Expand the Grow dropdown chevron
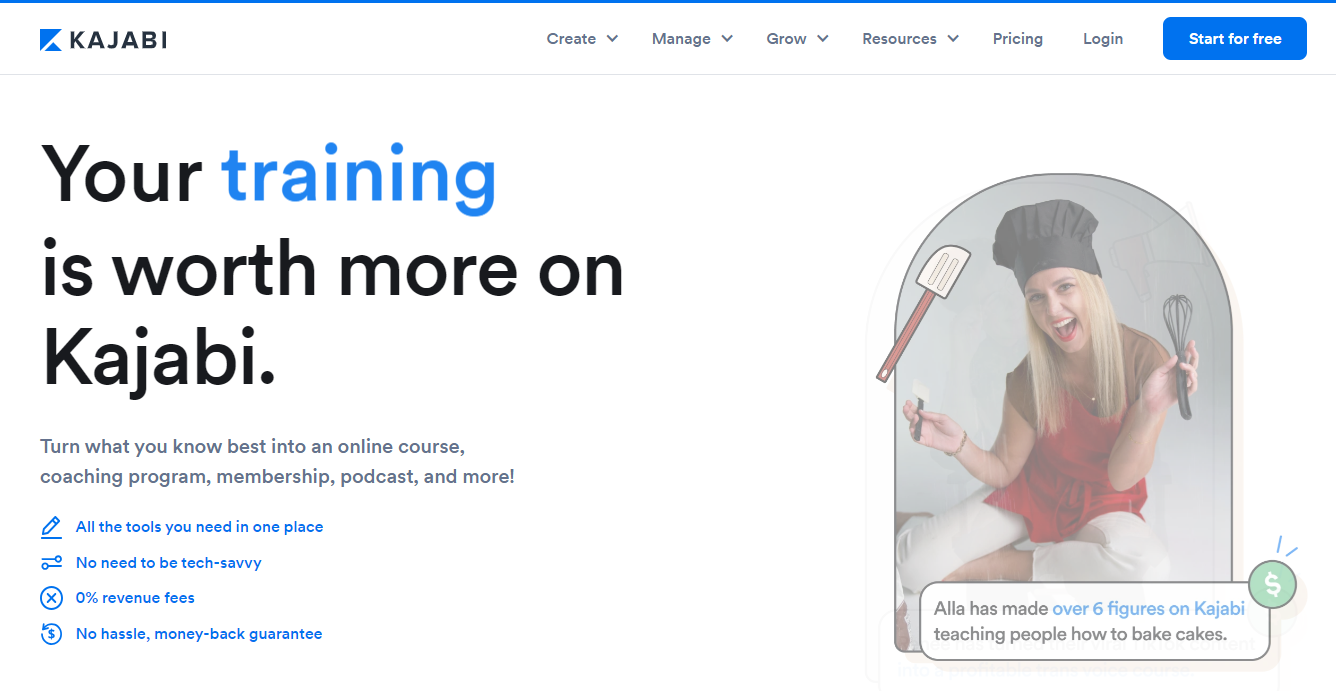Screen dimensions: 1336x691 tap(823, 39)
